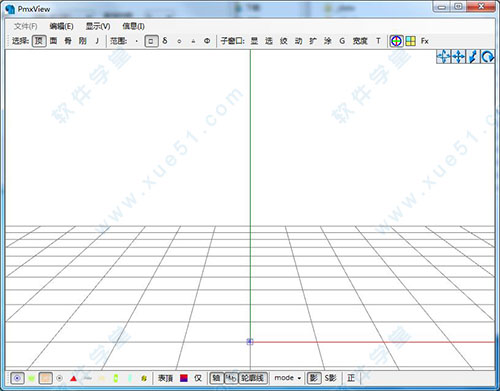This screenshot has height=391, width=500.
Task: Open the G sub-window
Action: pyautogui.click(x=342, y=41)
